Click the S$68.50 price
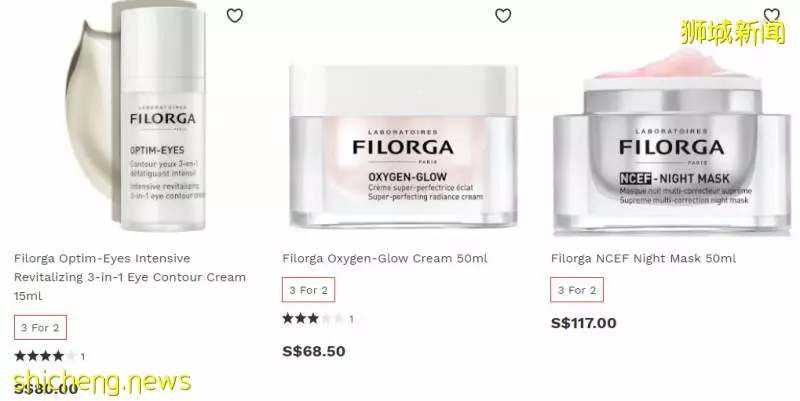The image size is (800, 401). coord(314,351)
